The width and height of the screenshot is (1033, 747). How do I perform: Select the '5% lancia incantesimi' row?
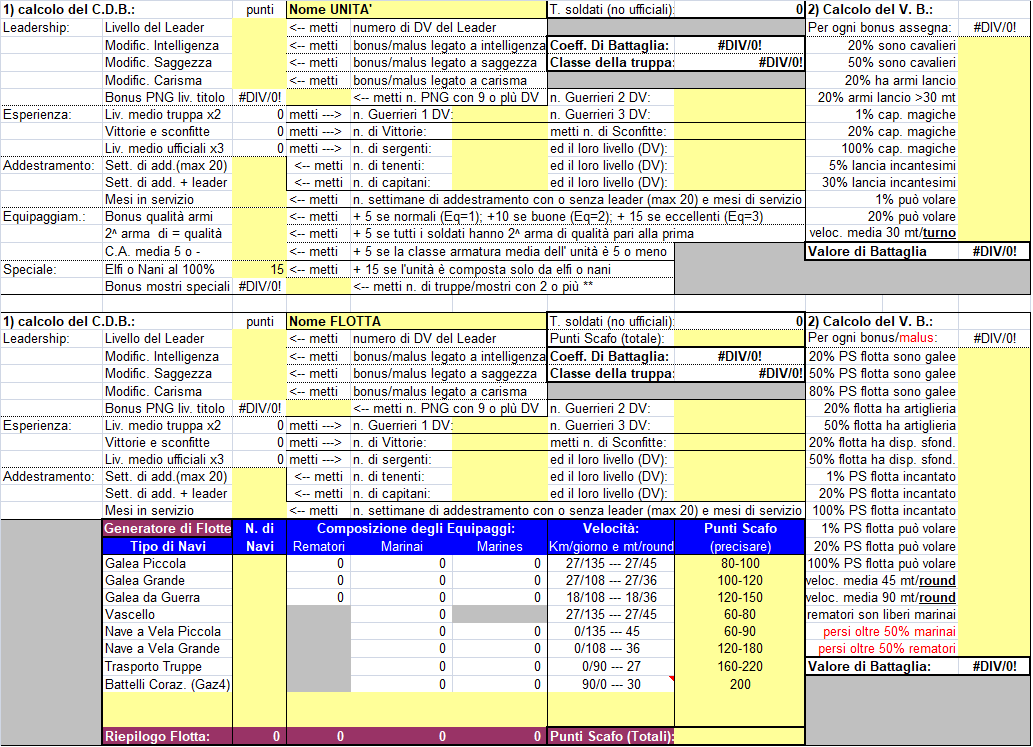pyautogui.click(x=882, y=165)
